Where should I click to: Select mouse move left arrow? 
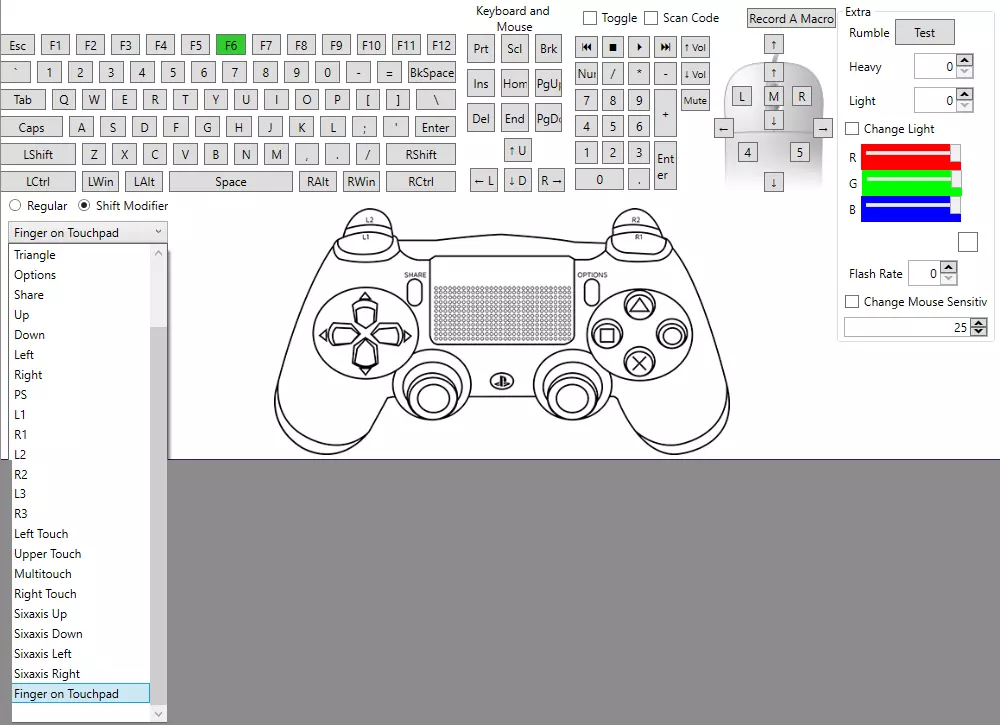tap(723, 129)
